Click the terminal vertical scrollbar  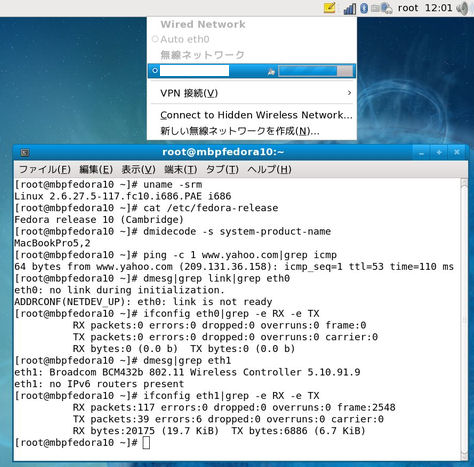[x=464, y=320]
